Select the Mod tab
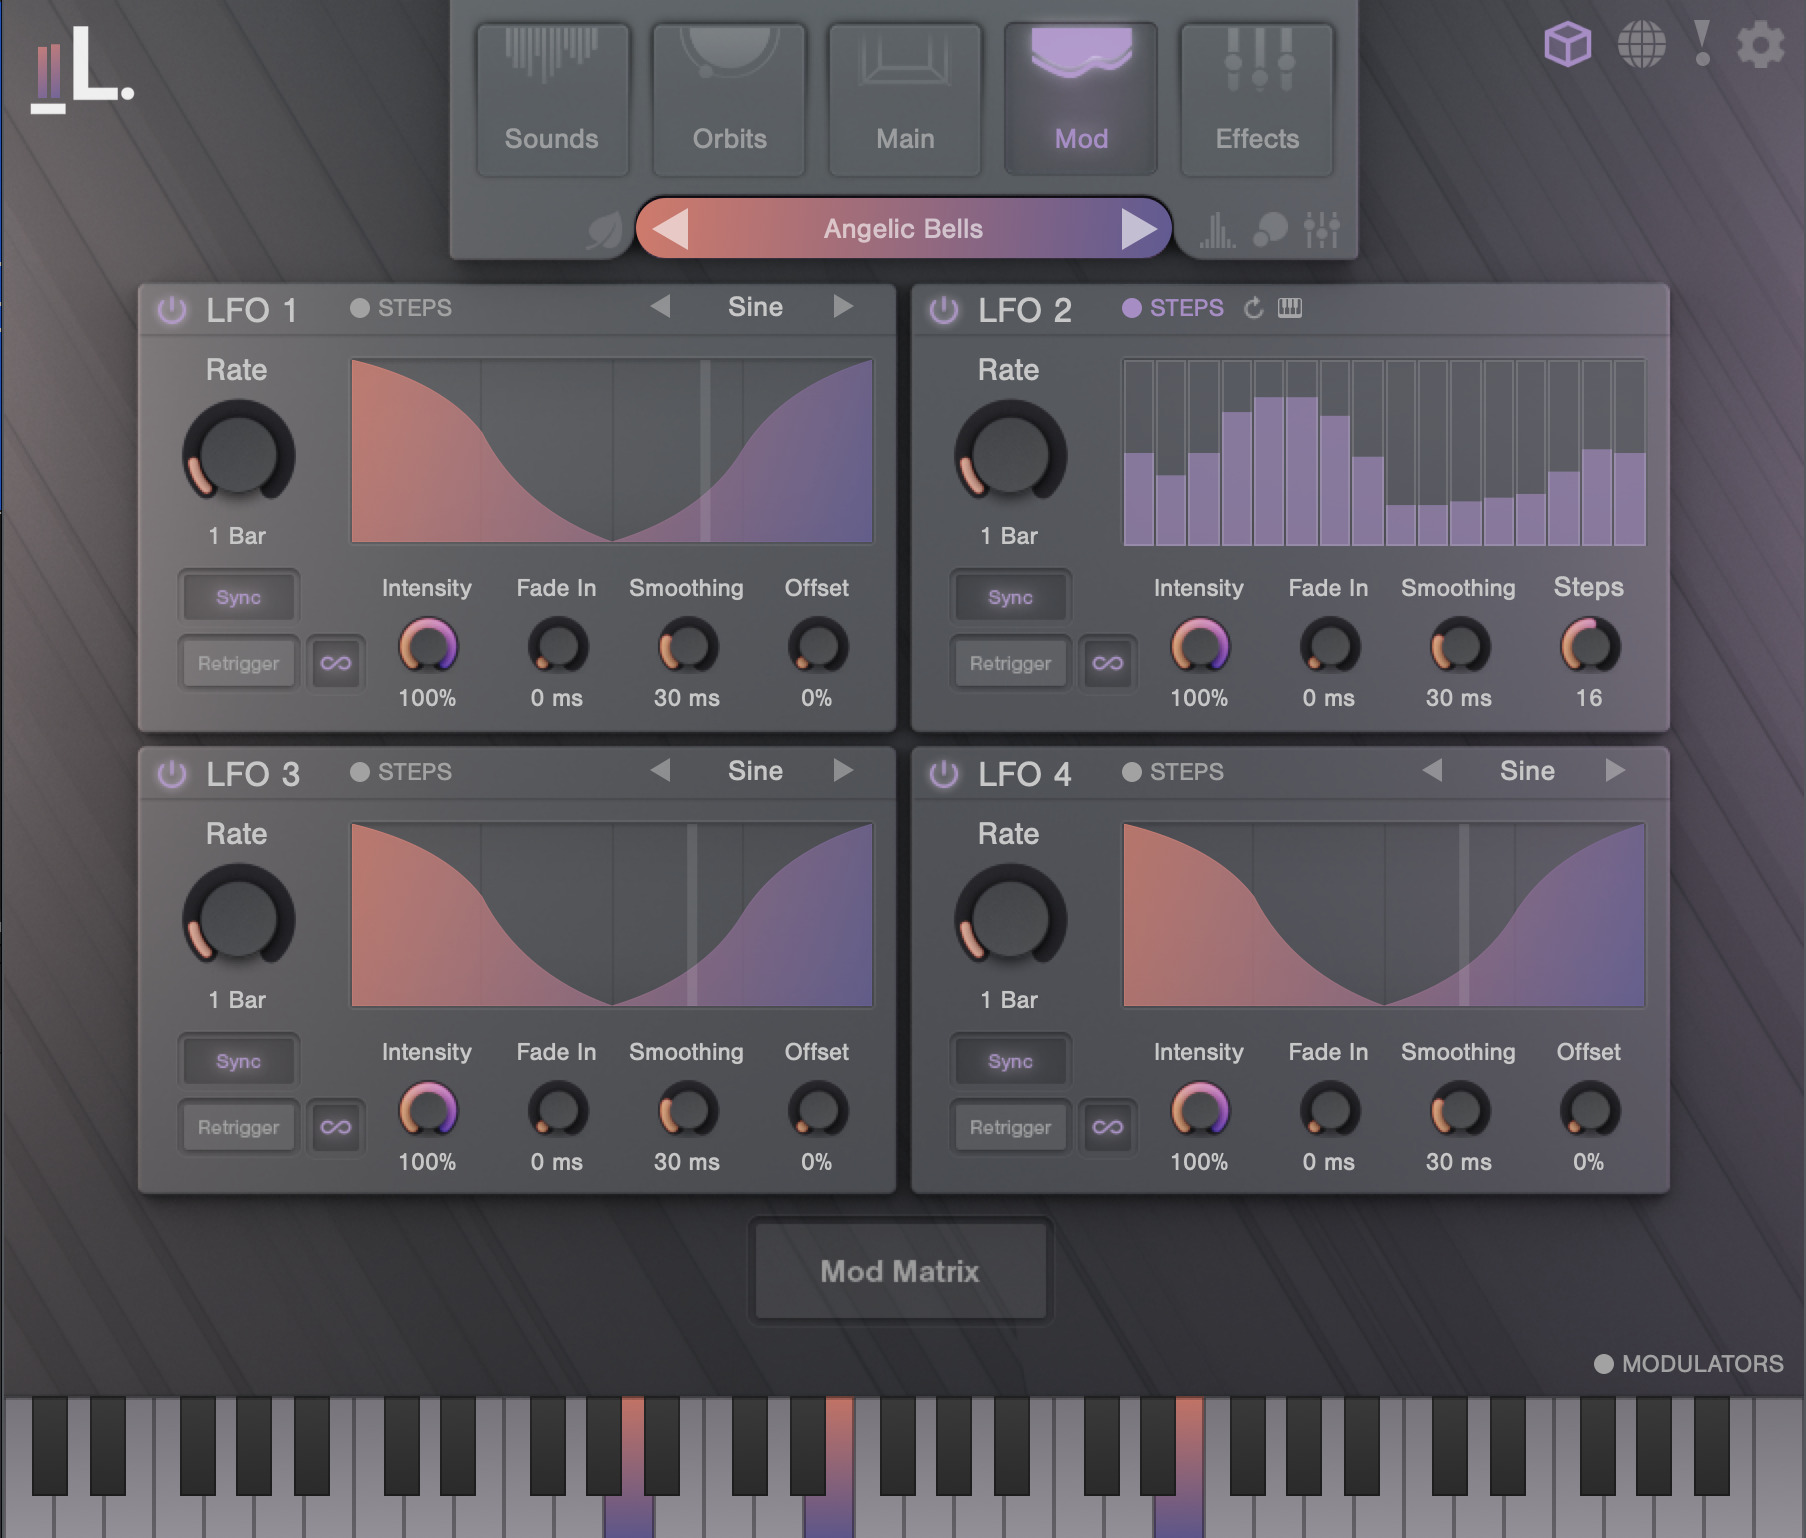 [x=1081, y=100]
